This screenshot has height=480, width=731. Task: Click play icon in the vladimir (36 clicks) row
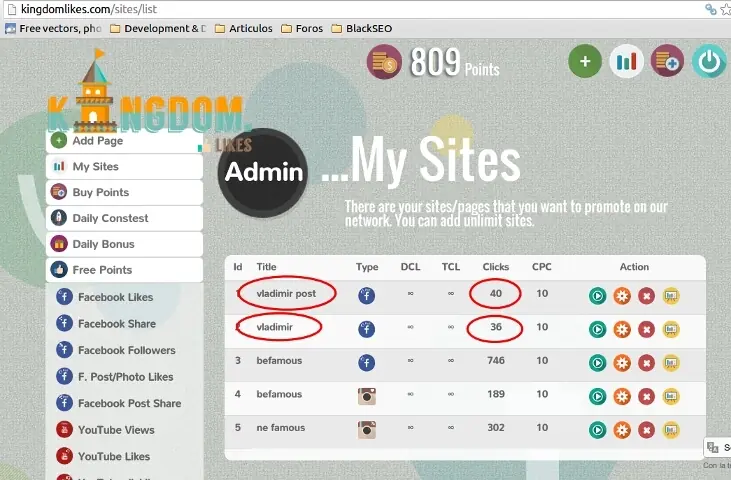(597, 329)
